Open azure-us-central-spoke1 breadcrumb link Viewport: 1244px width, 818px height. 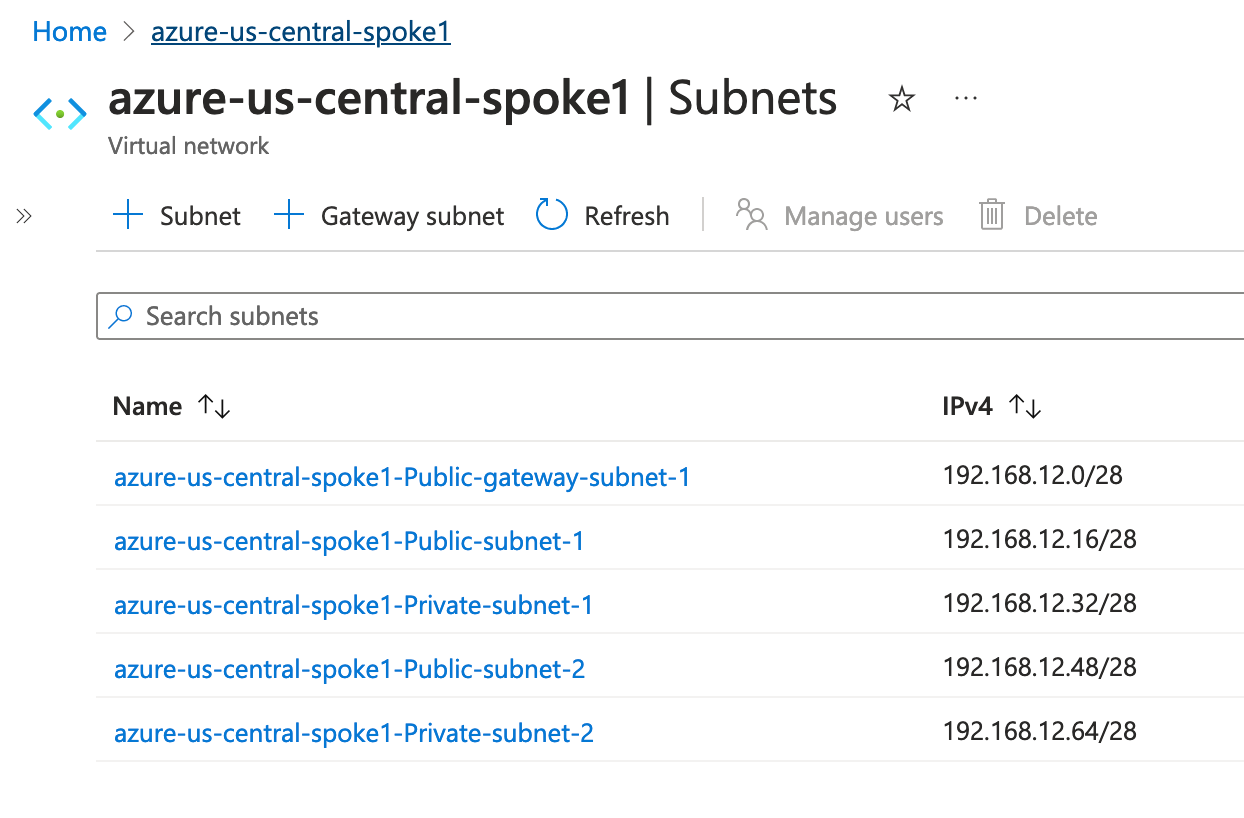300,32
